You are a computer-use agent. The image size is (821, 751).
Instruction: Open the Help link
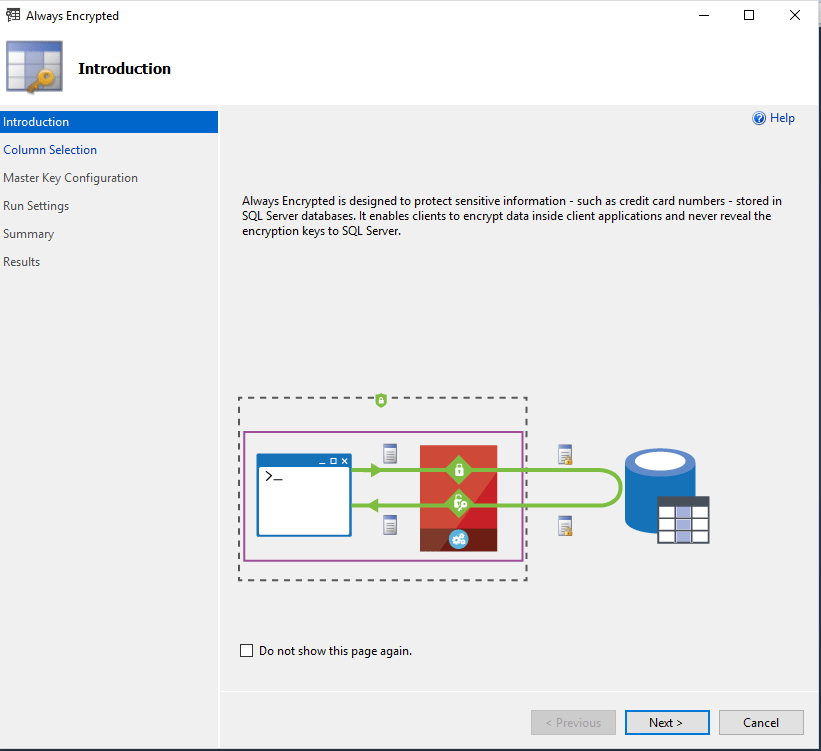tap(782, 118)
